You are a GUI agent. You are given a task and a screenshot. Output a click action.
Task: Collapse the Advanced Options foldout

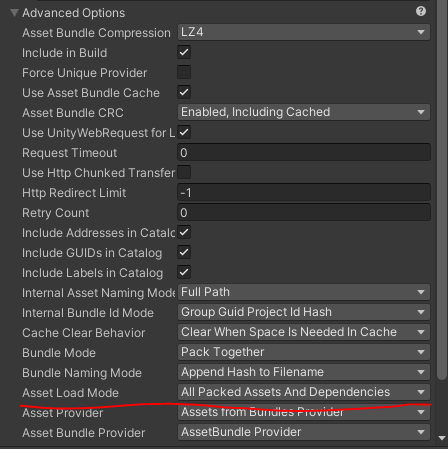(14, 13)
